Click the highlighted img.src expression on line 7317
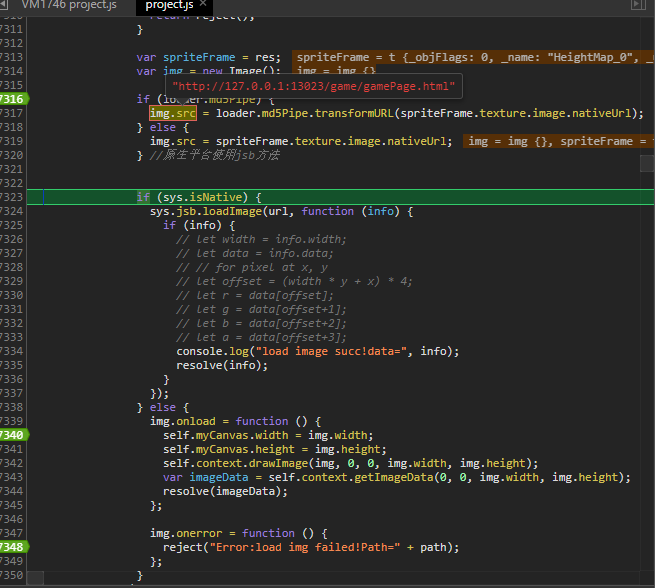This screenshot has width=655, height=588. 173,113
